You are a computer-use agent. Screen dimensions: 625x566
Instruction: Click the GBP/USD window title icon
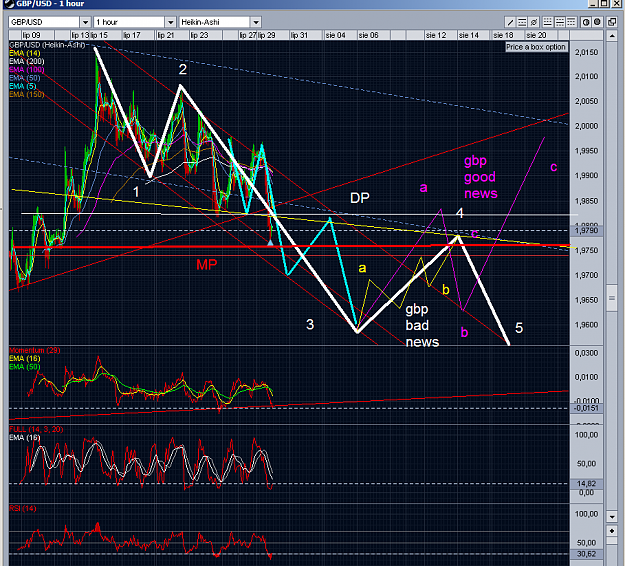pos(8,4)
